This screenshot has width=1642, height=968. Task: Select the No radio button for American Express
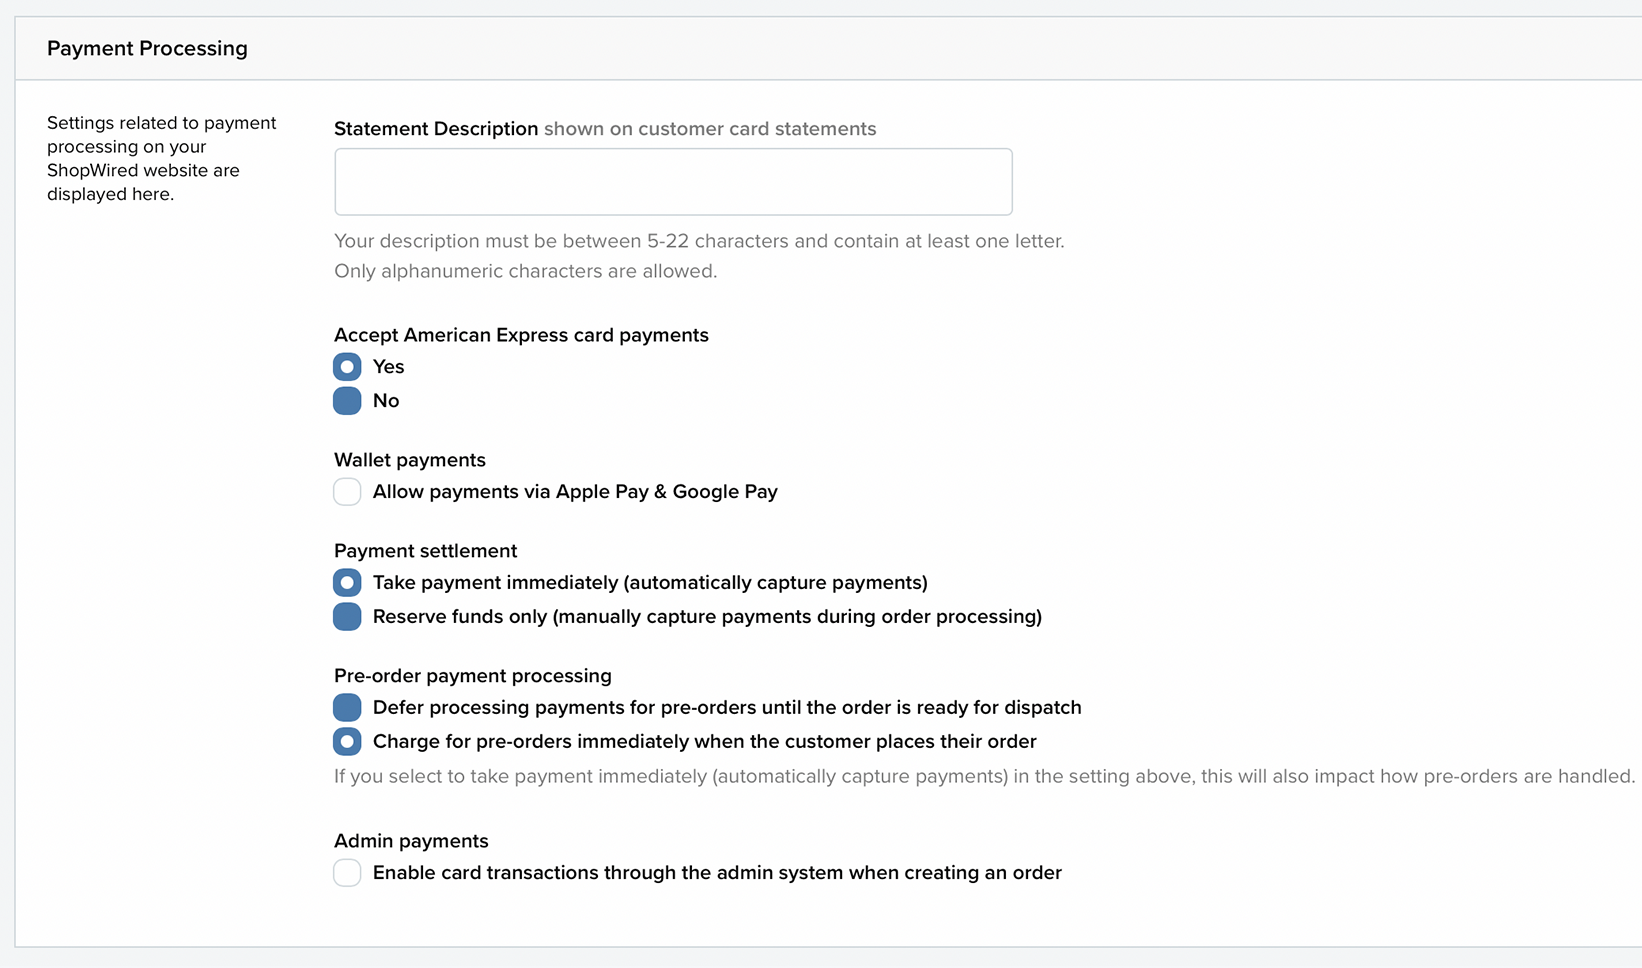coord(347,401)
